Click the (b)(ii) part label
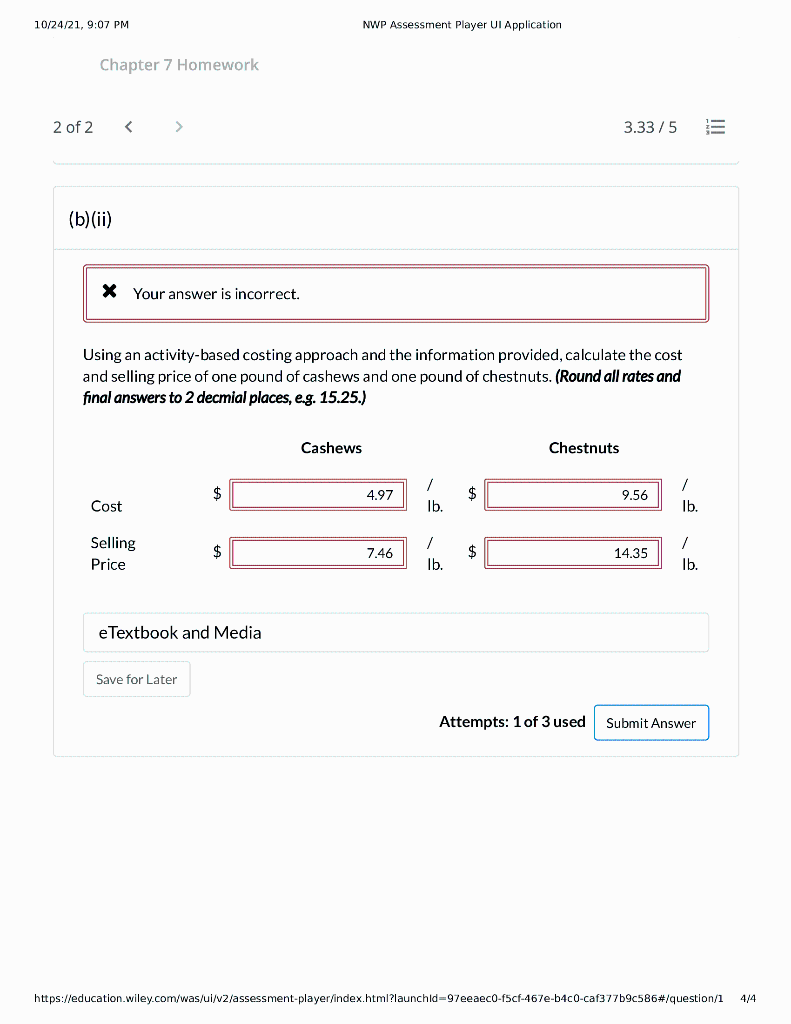Screen dimensions: 791x1024 (90, 218)
